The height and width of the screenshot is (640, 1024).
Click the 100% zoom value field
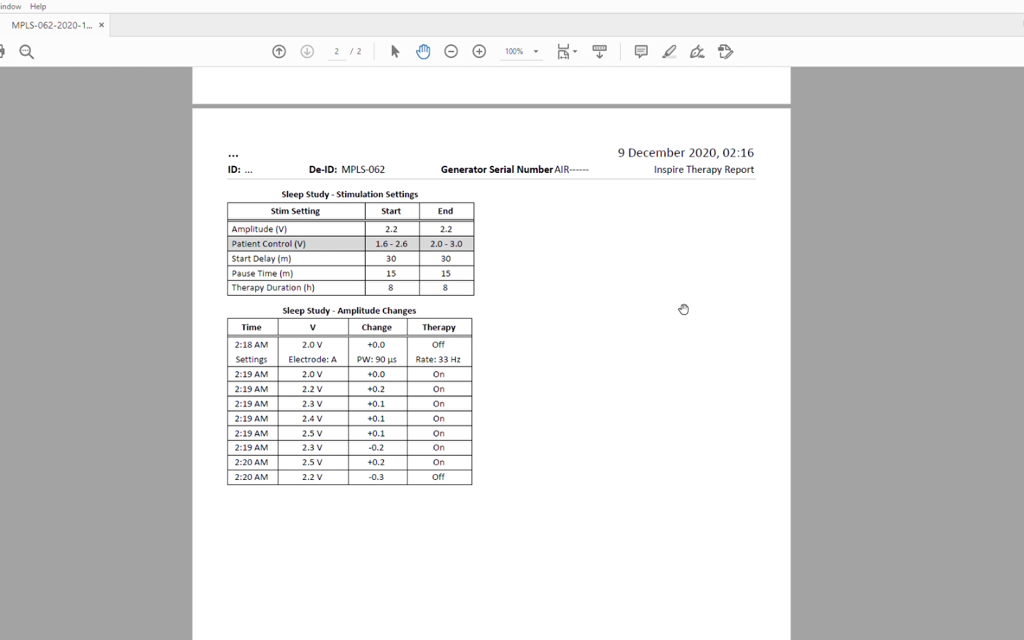[514, 52]
